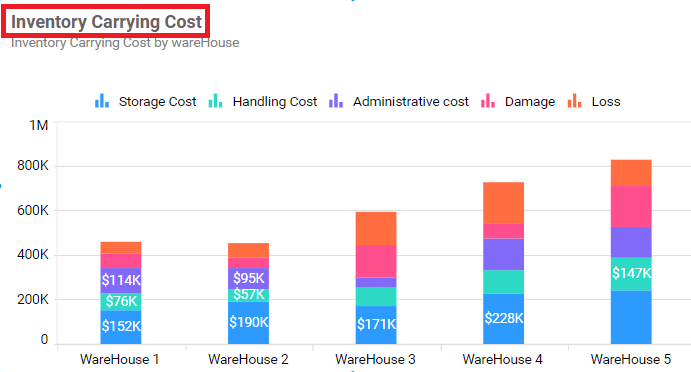Click the WareHouse 4 axis label
The width and height of the screenshot is (691, 372).
[502, 359]
